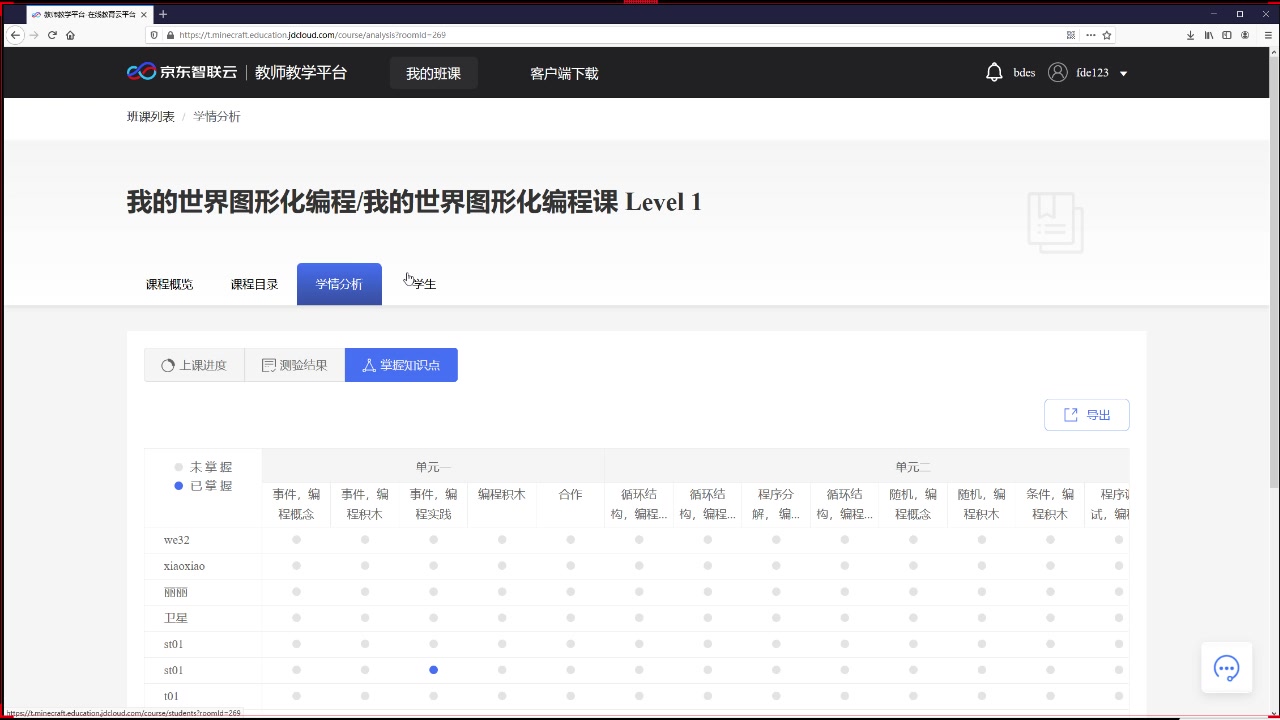
Task: Open the downloads arrow icon
Action: click(x=1191, y=35)
